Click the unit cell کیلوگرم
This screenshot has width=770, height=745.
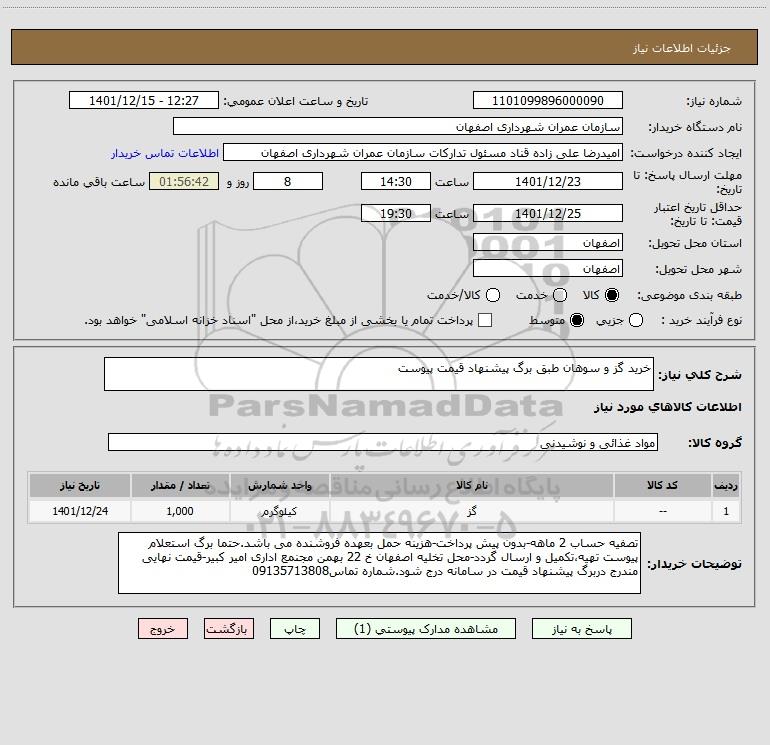(x=279, y=511)
